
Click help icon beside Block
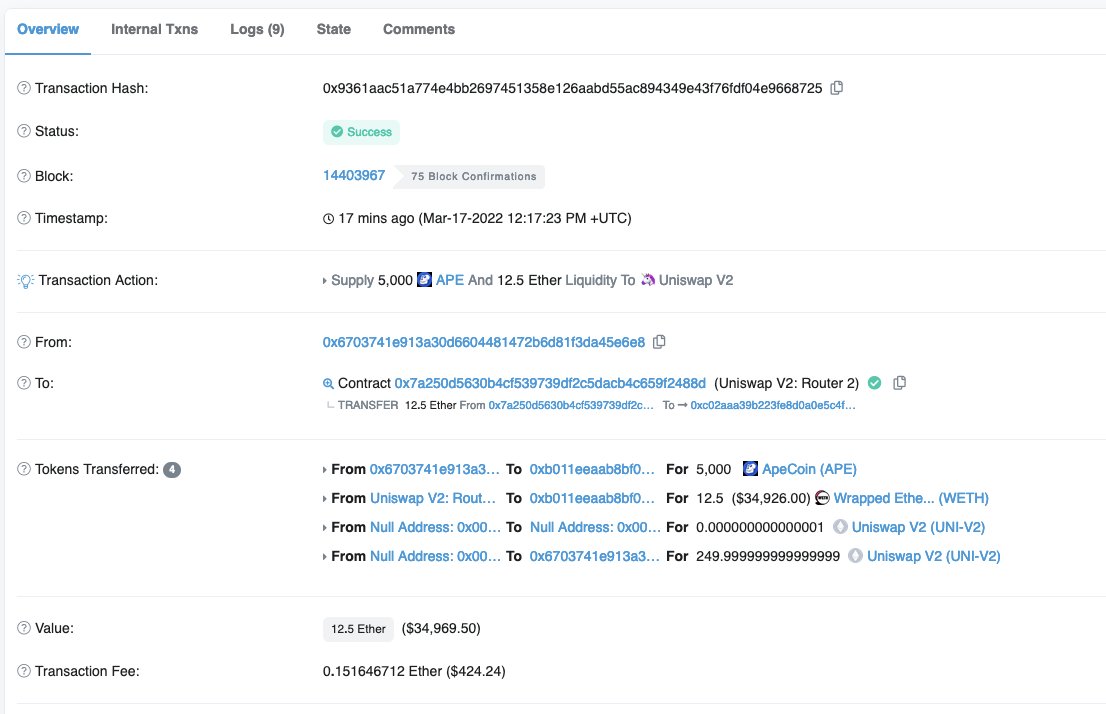pos(24,176)
